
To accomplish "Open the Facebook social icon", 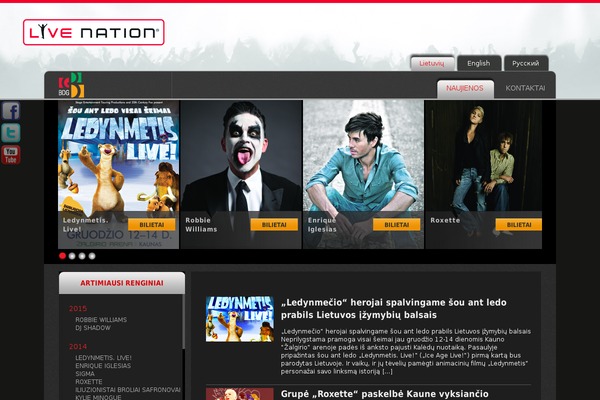I will [x=11, y=111].
